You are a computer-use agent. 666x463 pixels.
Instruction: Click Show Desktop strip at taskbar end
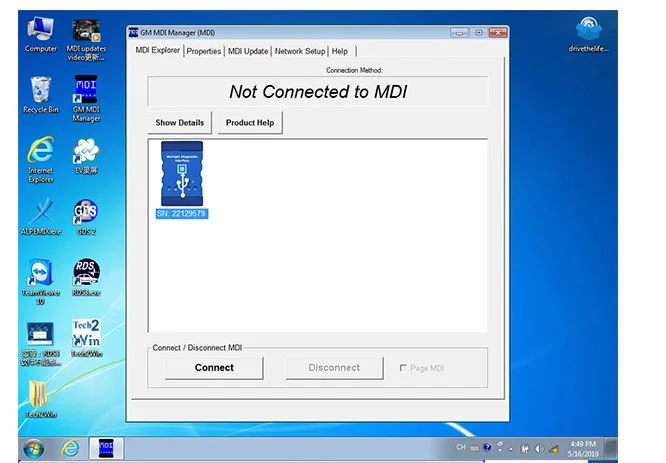[611, 448]
